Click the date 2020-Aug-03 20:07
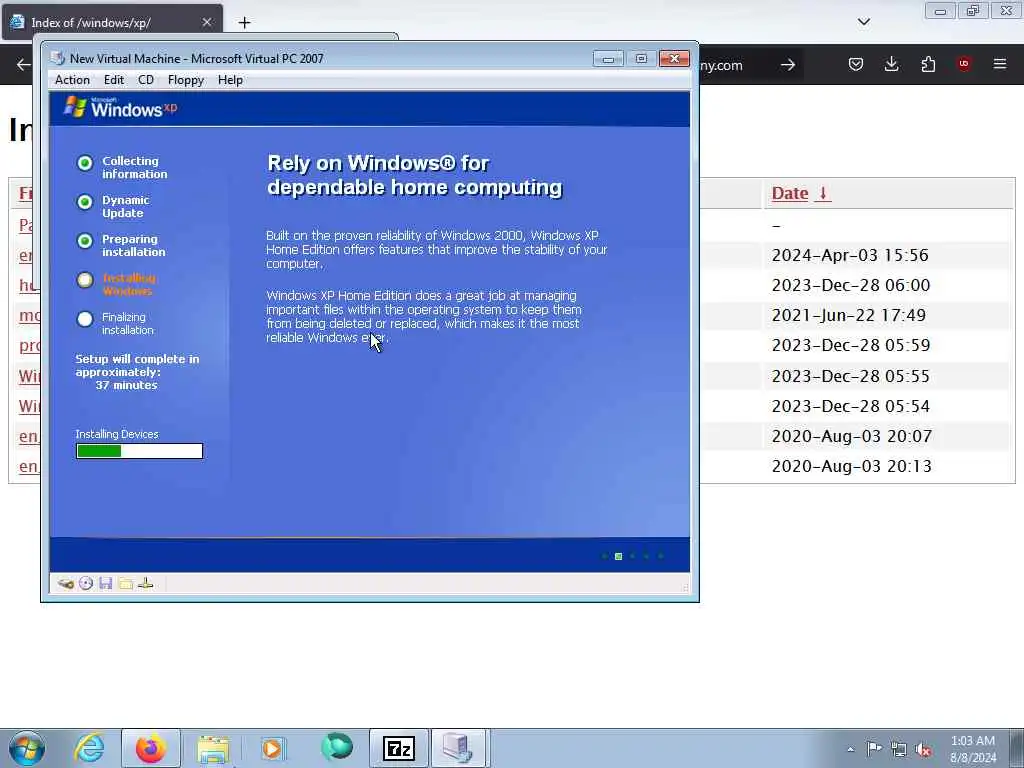 (x=852, y=436)
